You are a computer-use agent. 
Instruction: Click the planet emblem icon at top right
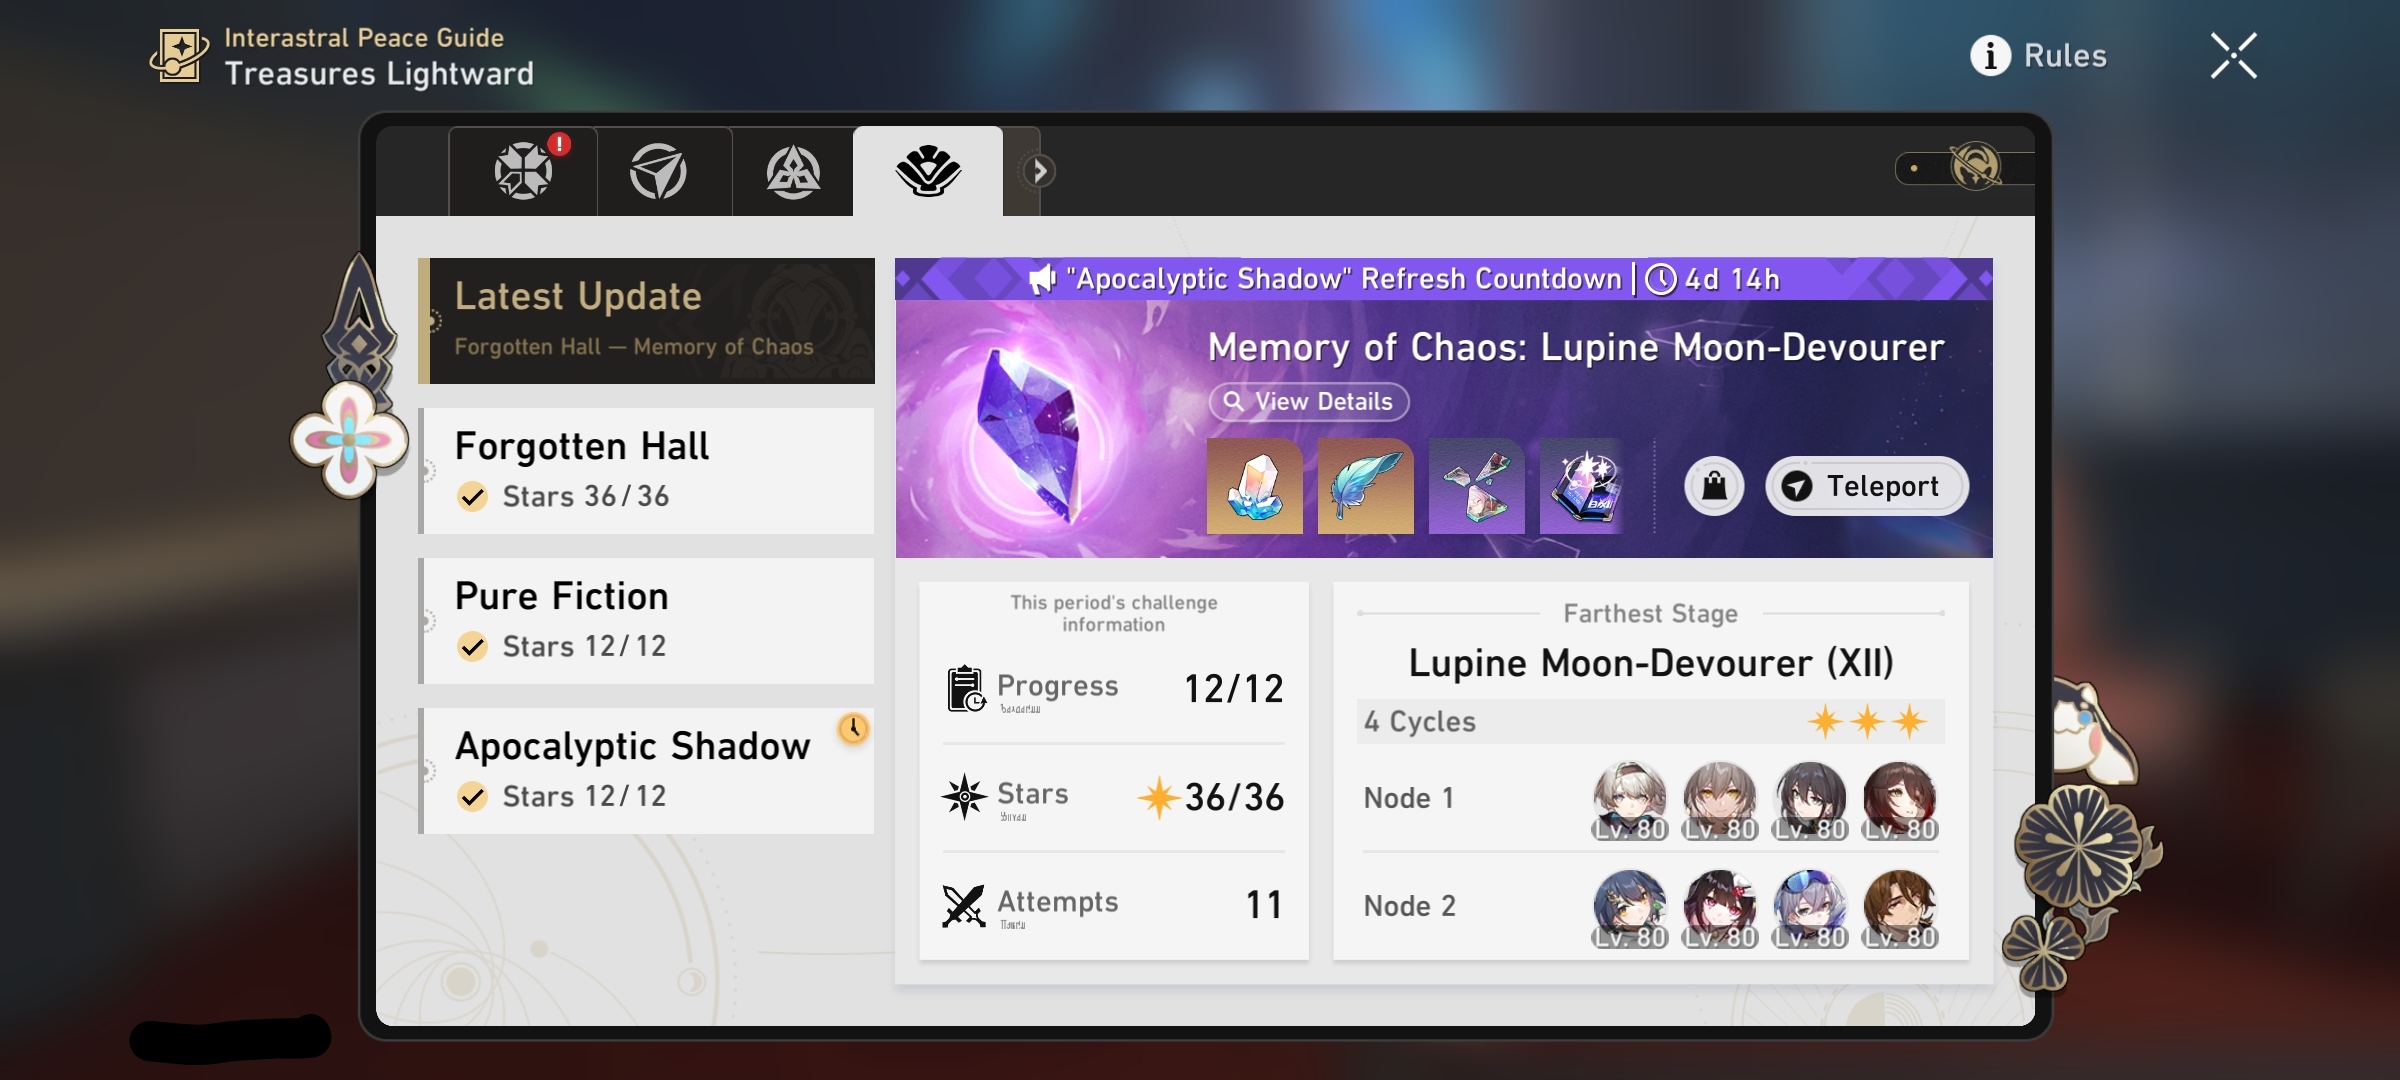1975,167
